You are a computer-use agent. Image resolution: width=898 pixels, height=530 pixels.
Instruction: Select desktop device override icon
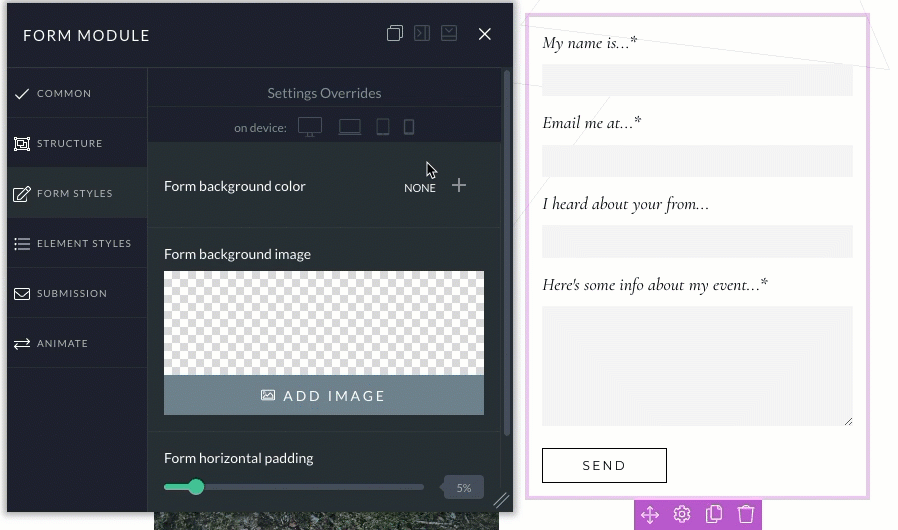tap(310, 127)
